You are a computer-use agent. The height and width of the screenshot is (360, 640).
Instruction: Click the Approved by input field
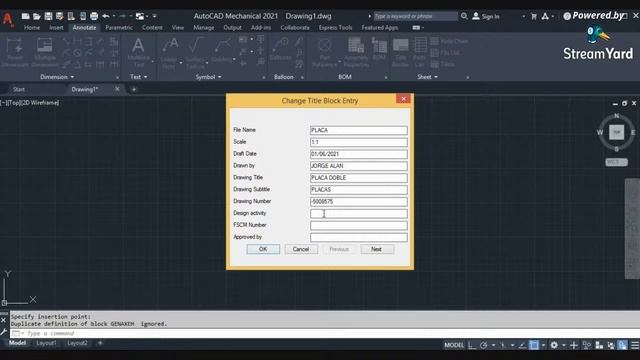click(359, 237)
